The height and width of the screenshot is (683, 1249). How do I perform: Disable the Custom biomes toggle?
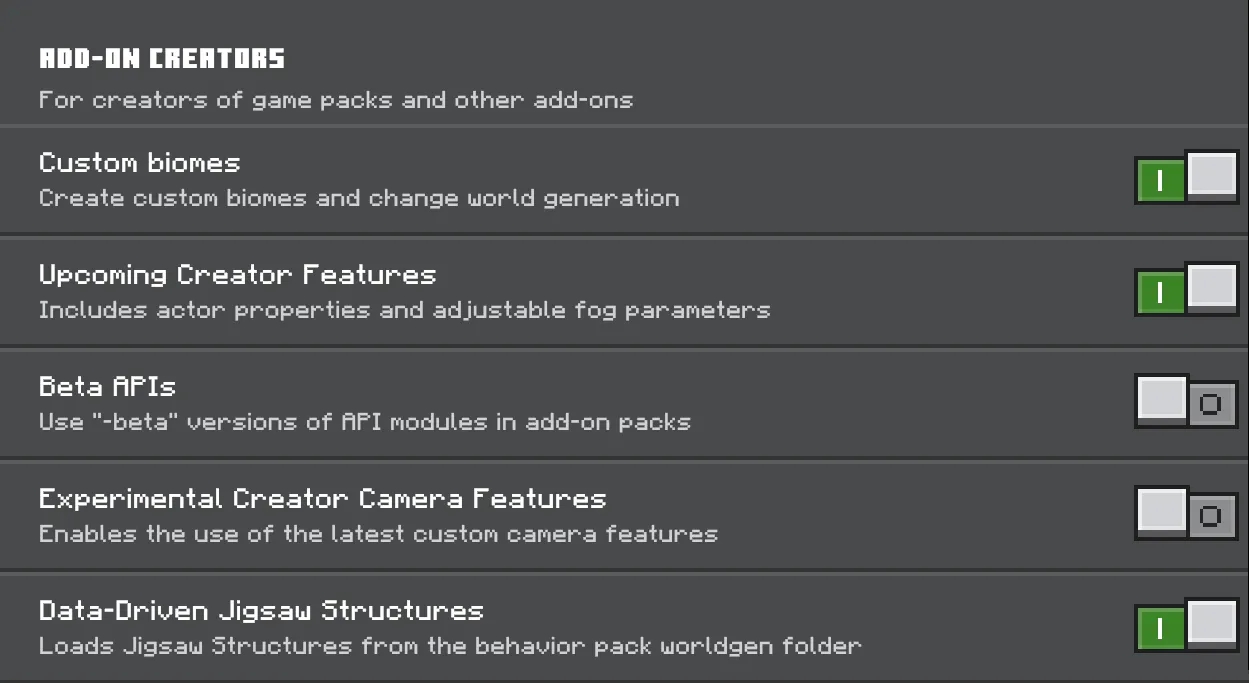click(x=1187, y=178)
